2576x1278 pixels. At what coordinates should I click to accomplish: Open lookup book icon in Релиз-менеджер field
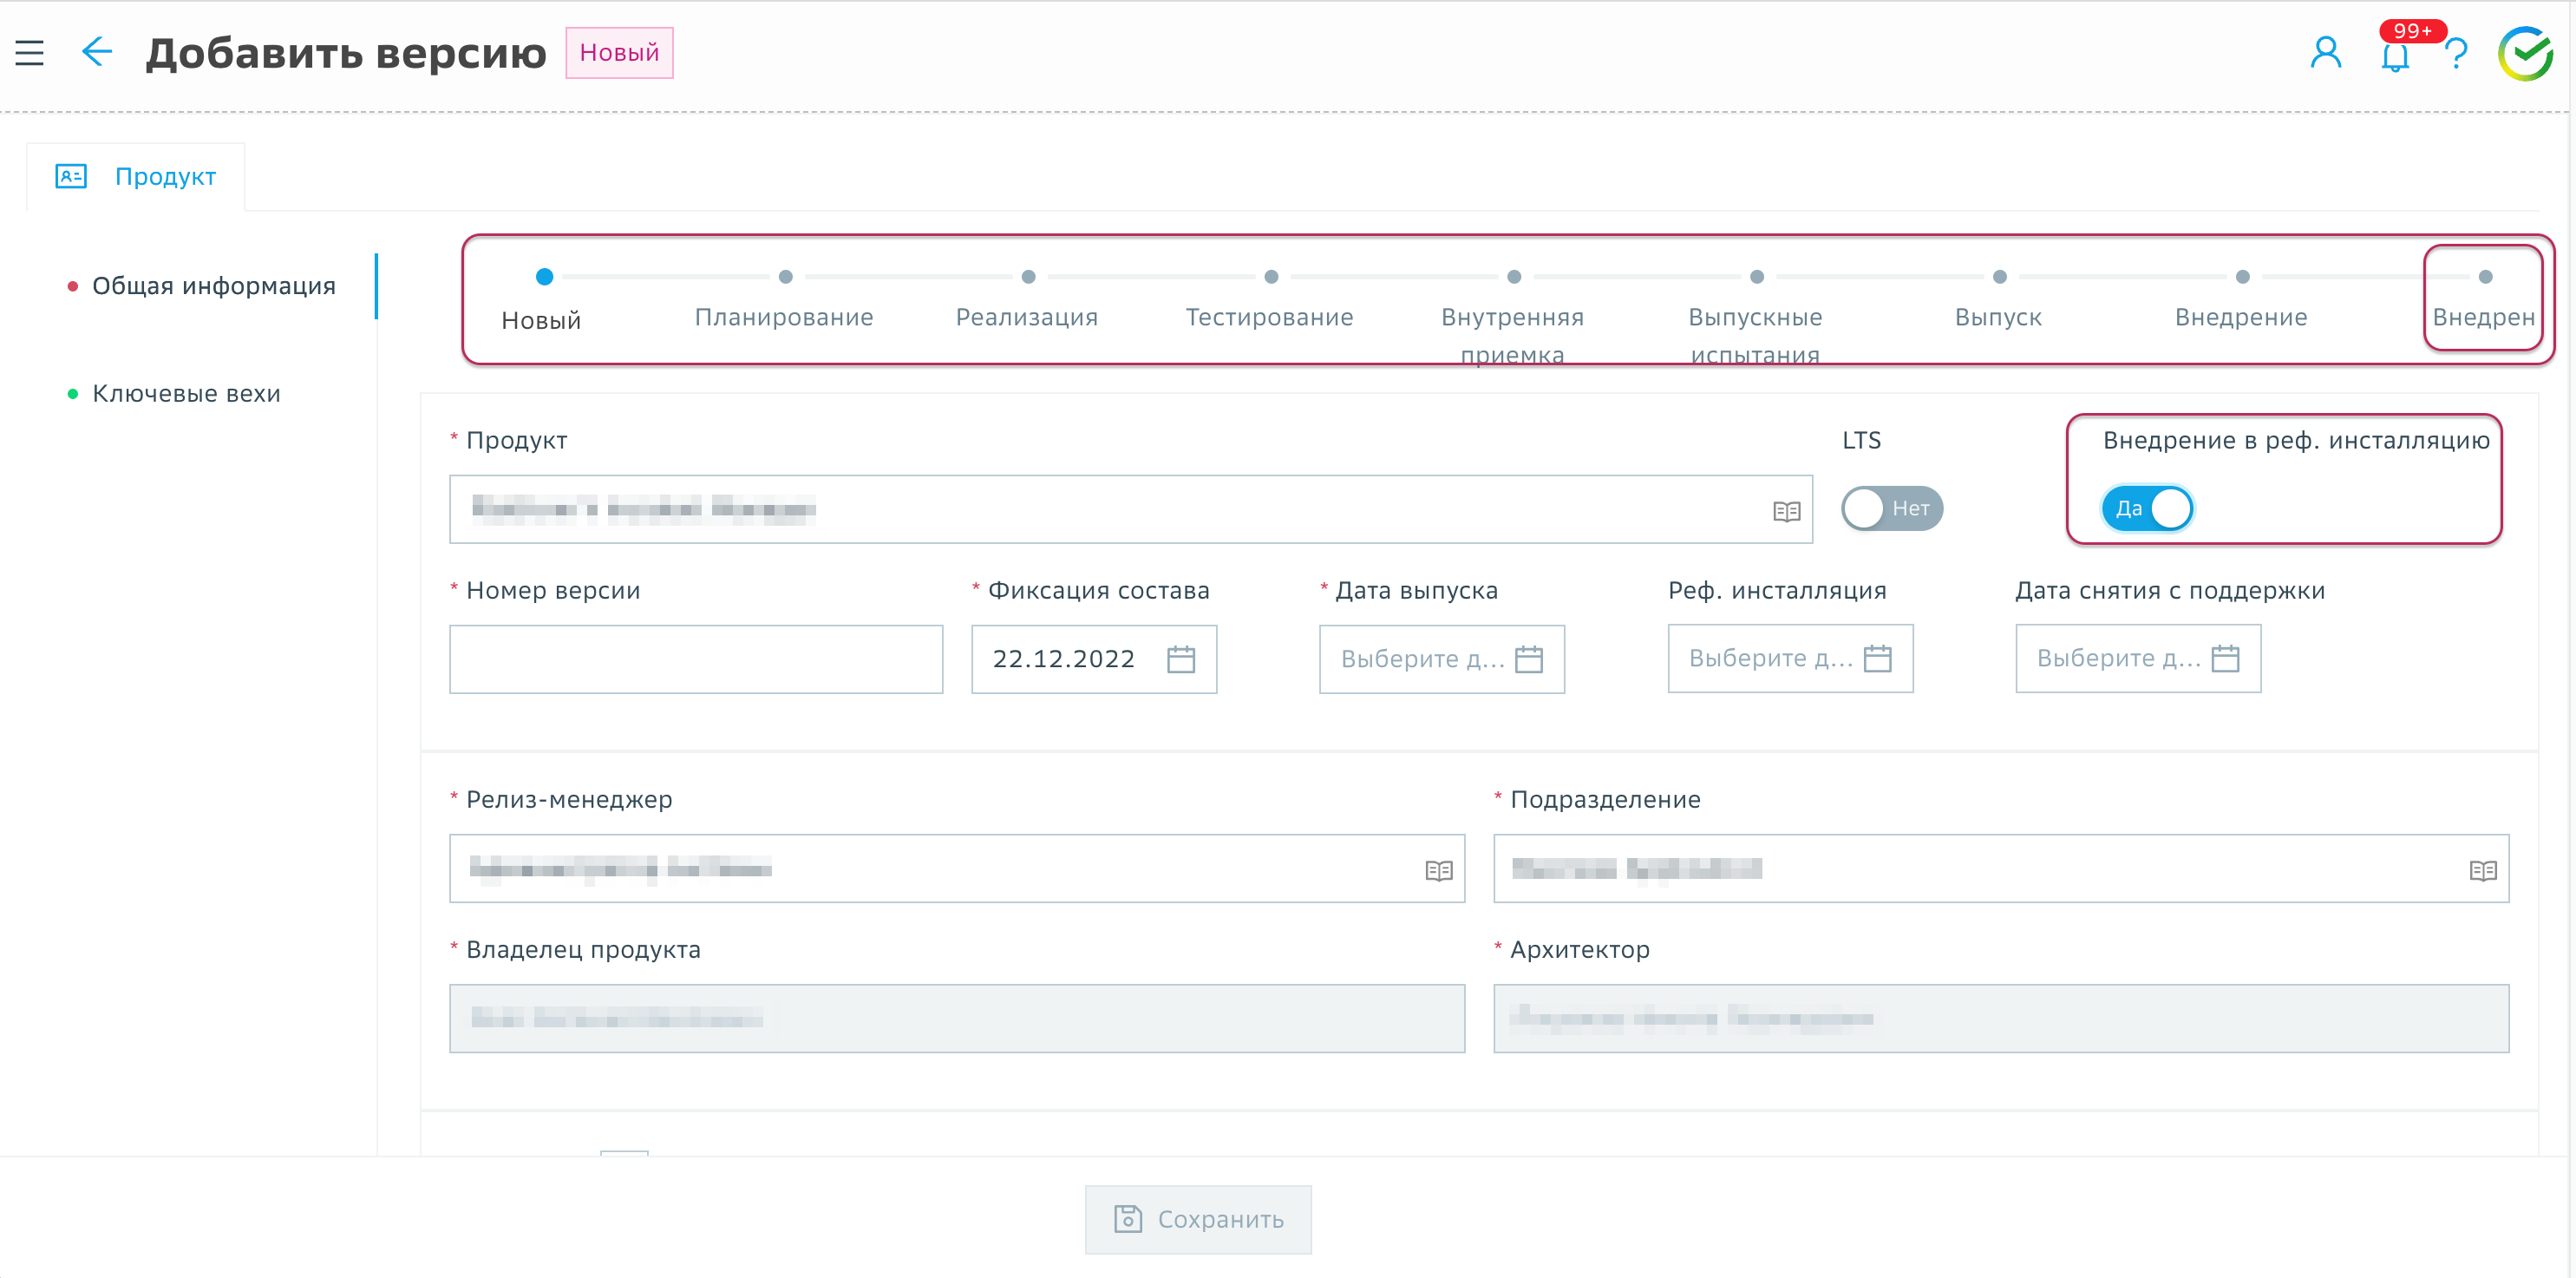(1438, 870)
